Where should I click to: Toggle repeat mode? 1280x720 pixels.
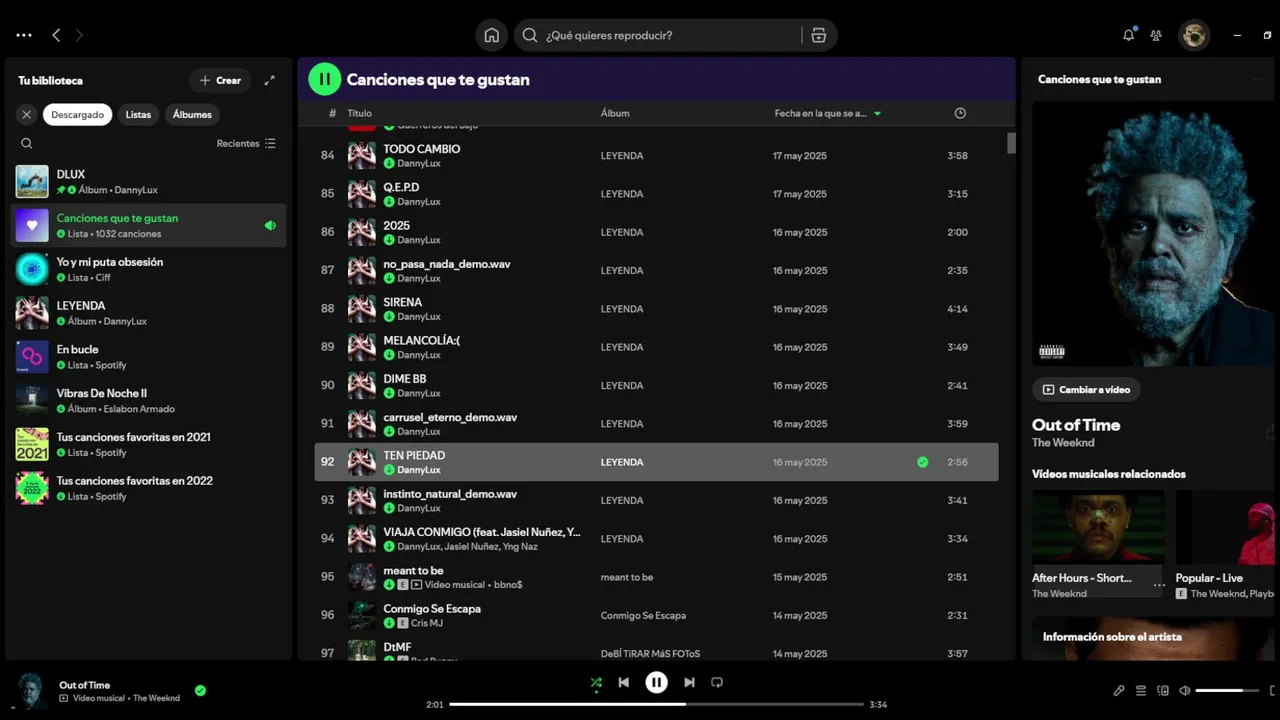click(717, 683)
